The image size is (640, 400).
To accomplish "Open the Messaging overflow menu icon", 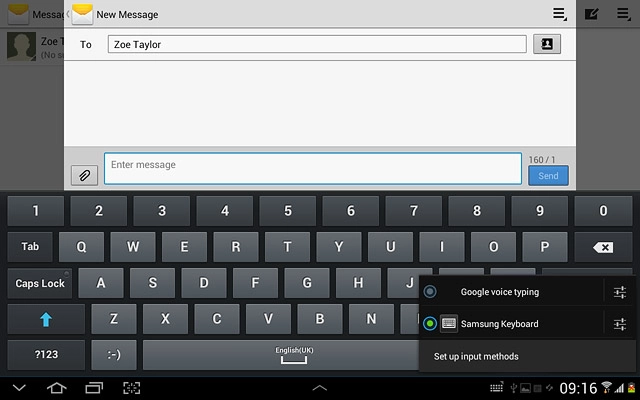I will click(x=624, y=14).
